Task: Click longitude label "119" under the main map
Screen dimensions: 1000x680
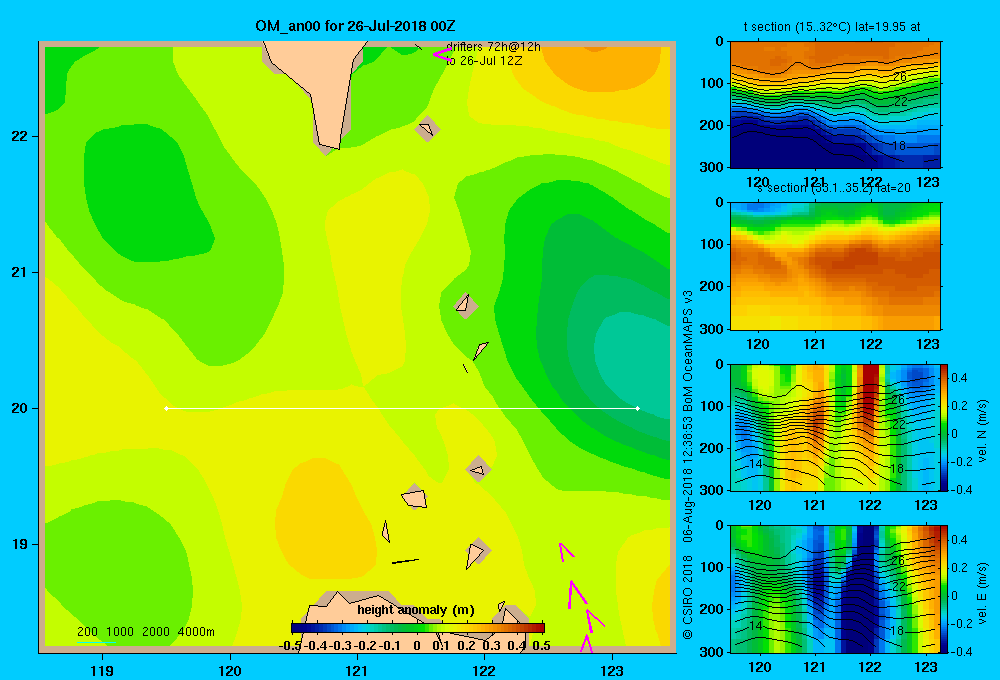Action: coord(102,670)
